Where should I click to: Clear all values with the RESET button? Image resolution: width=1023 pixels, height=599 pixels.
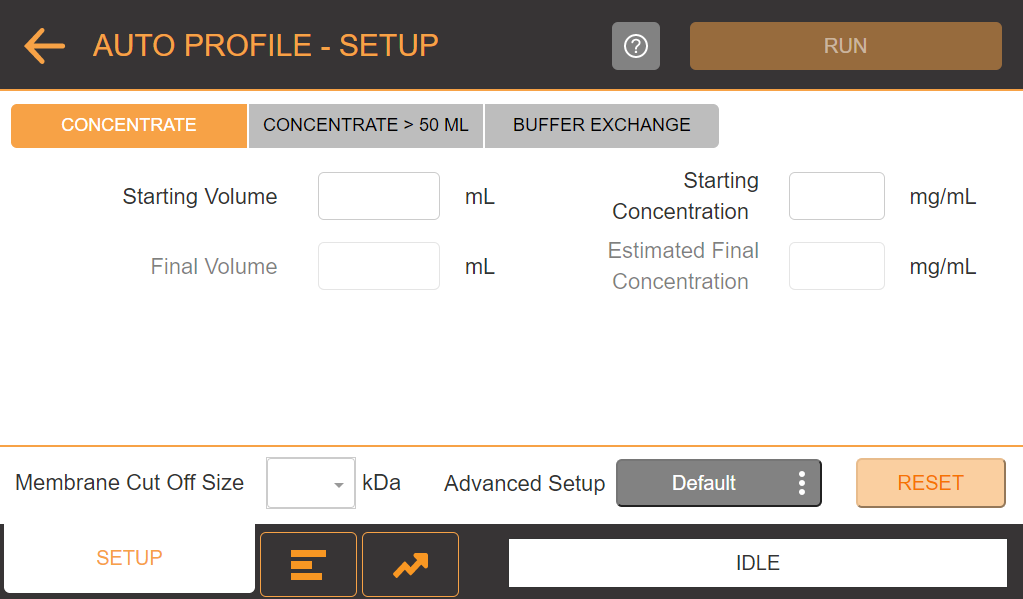[x=930, y=483]
